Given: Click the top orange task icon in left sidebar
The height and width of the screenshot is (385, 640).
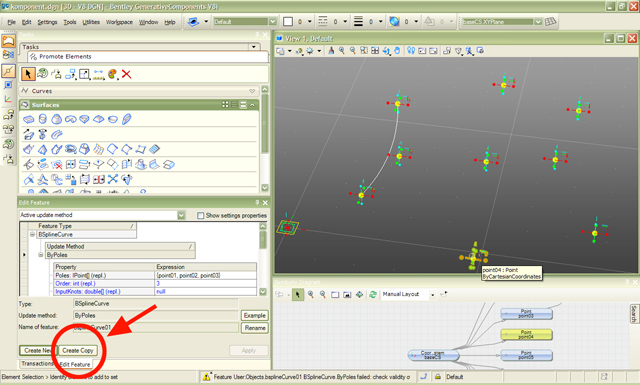Looking at the screenshot, I should tap(8, 41).
